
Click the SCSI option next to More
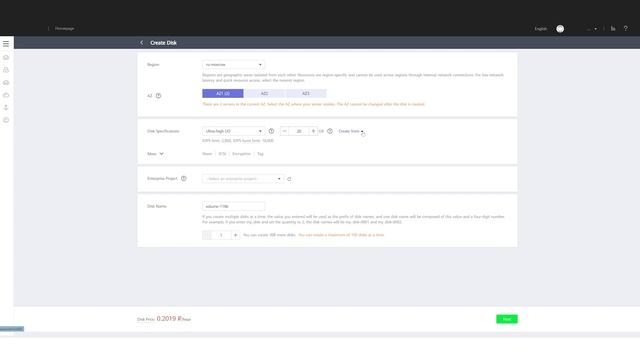222,154
